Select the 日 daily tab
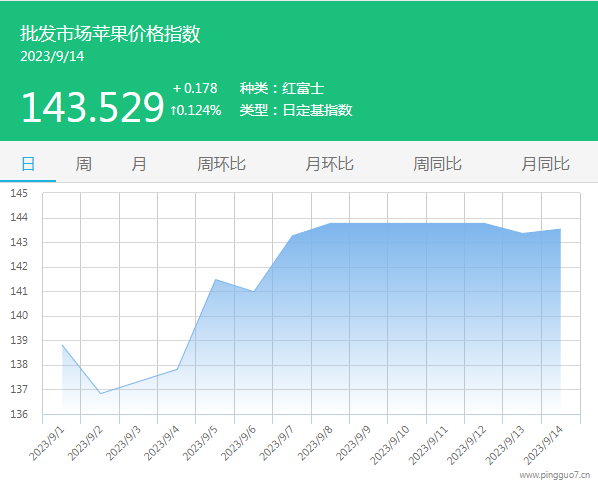This screenshot has width=598, height=487. coord(28,164)
